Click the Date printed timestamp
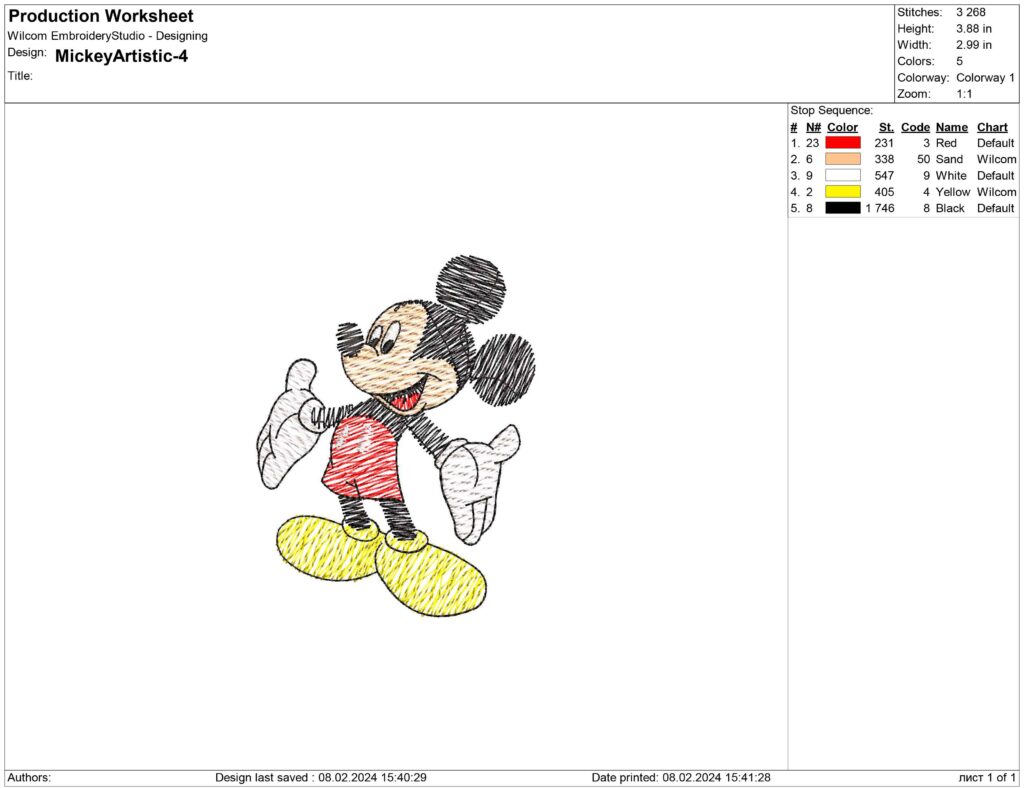Viewport: 1024px width, 788px height. 681,778
